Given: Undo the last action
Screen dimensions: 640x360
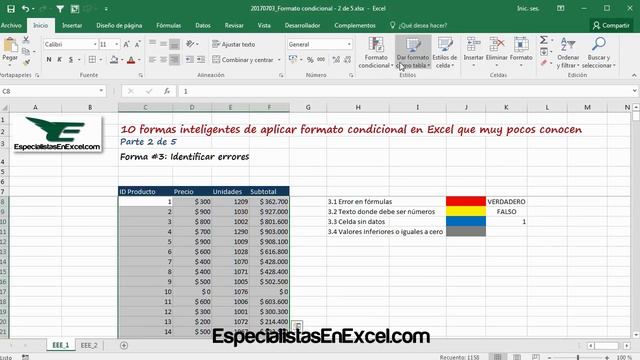Looking at the screenshot, I should [25, 9].
